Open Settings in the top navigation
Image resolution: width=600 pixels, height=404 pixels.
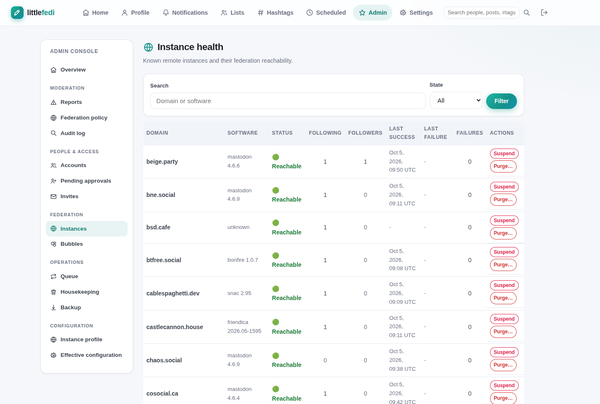(x=416, y=13)
